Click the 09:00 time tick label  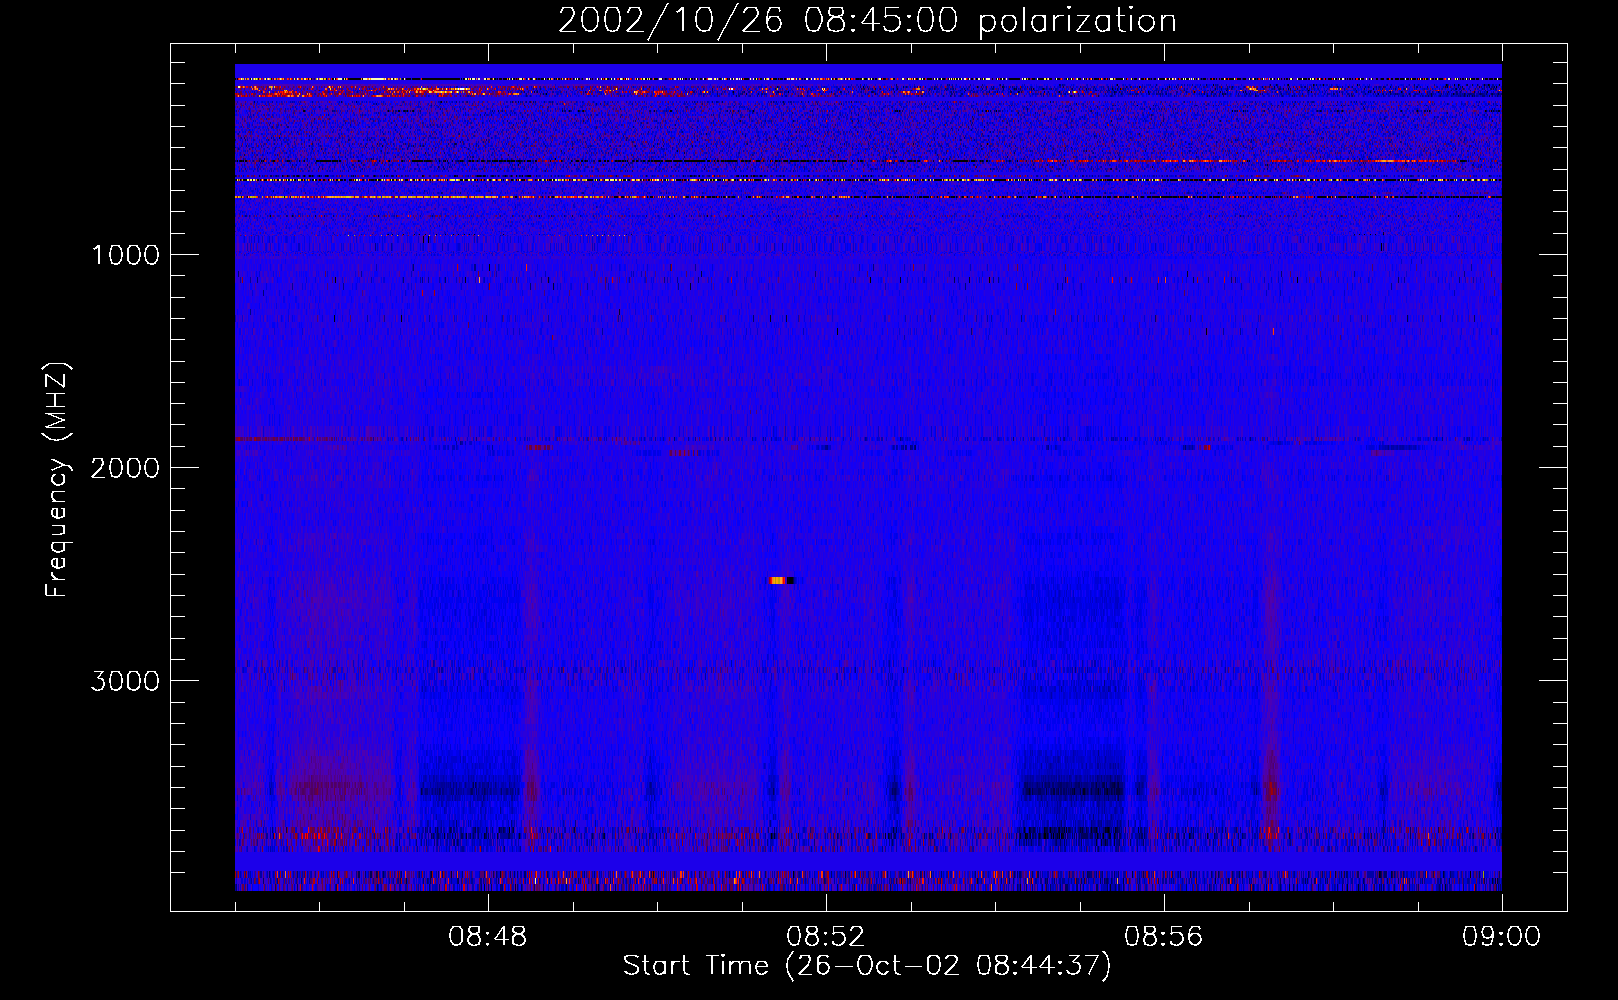click(1501, 937)
